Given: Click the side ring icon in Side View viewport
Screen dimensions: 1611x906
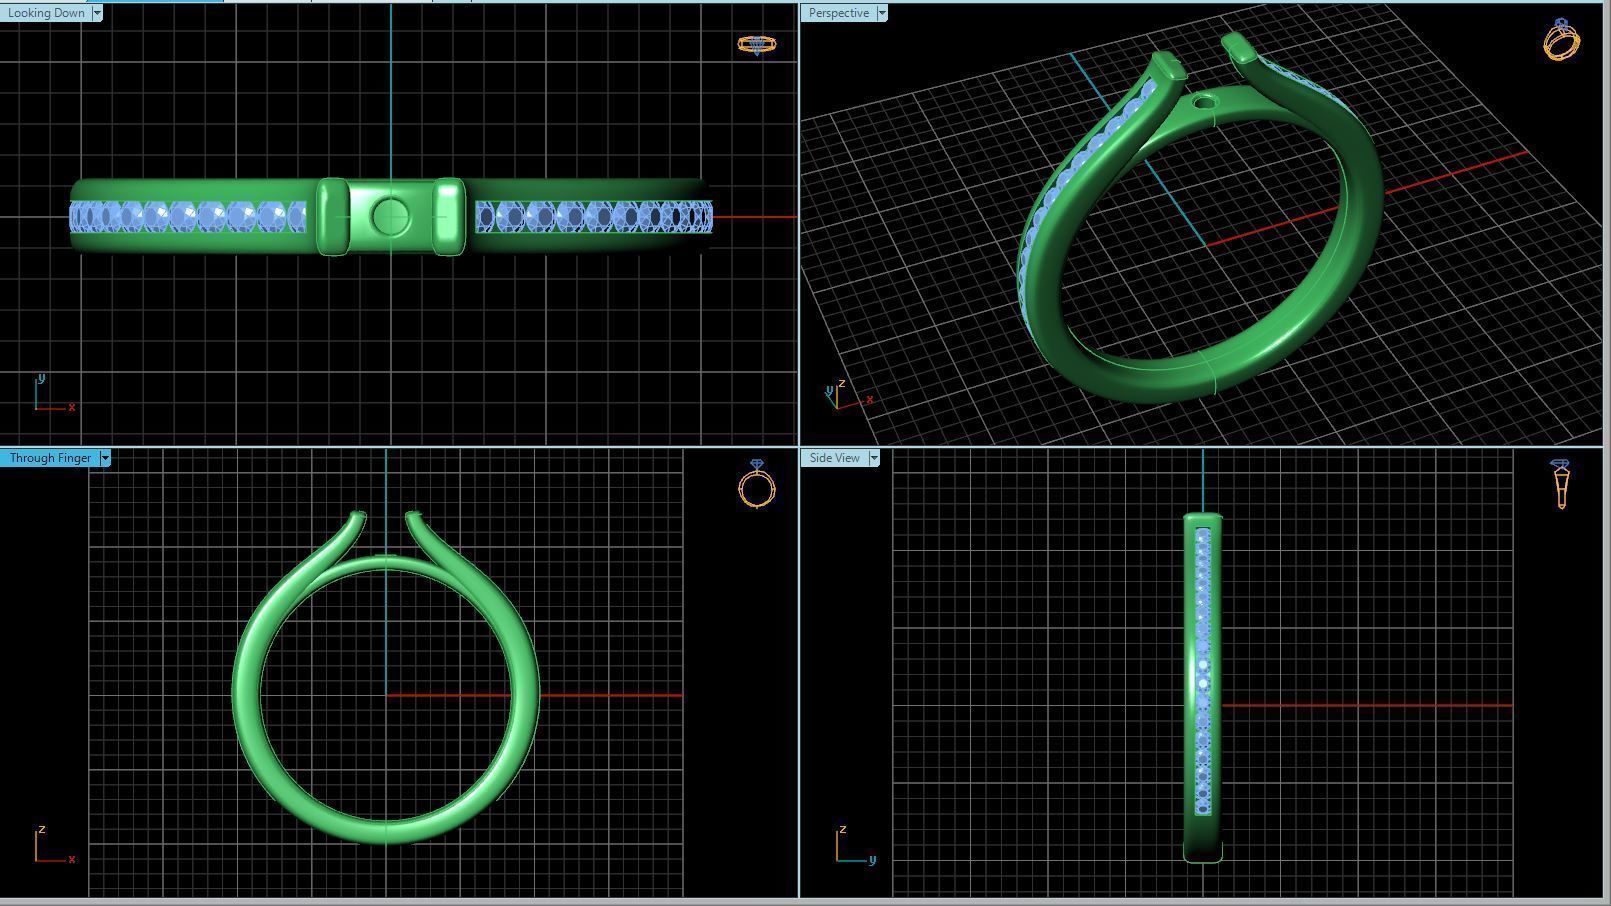Looking at the screenshot, I should [x=1561, y=484].
